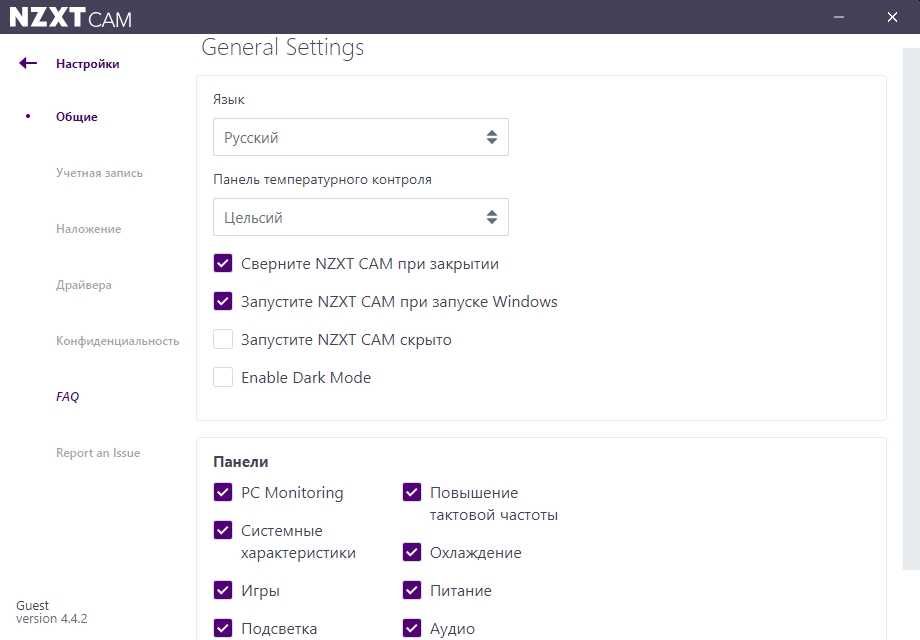Close the NZXT CAM window
The height and width of the screenshot is (640, 920).
point(892,17)
